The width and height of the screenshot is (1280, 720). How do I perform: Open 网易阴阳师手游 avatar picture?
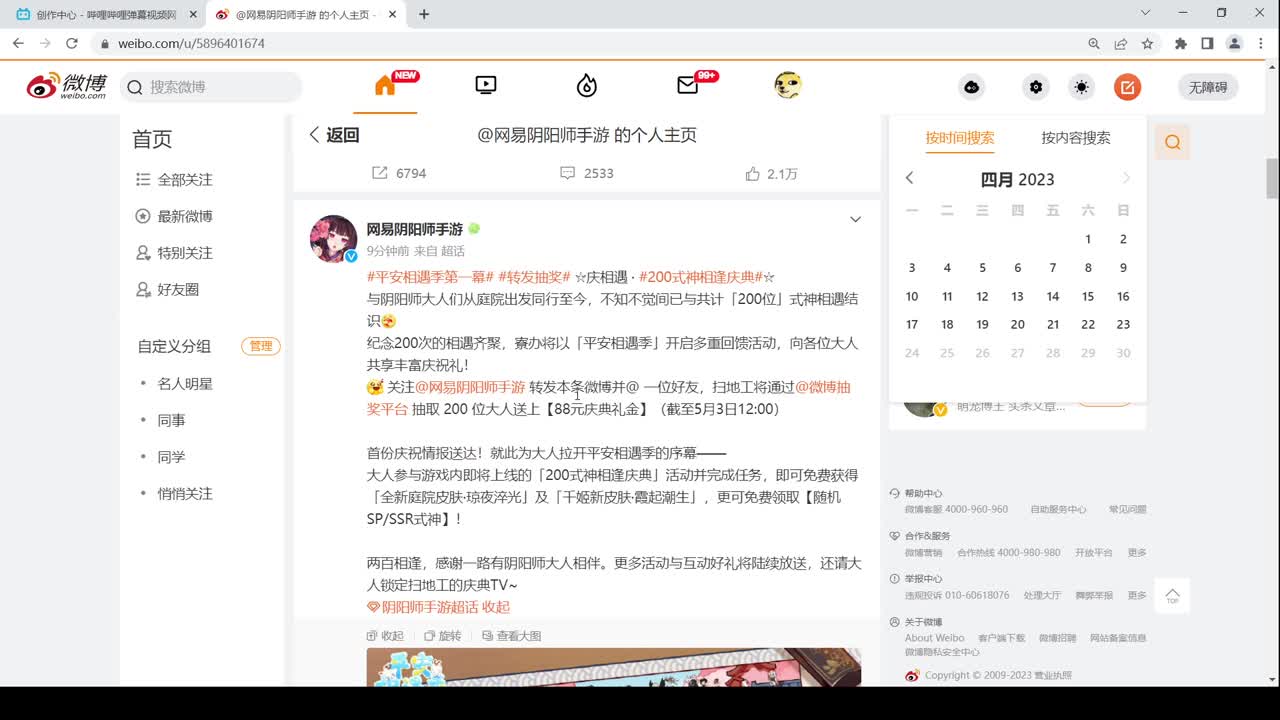point(334,239)
